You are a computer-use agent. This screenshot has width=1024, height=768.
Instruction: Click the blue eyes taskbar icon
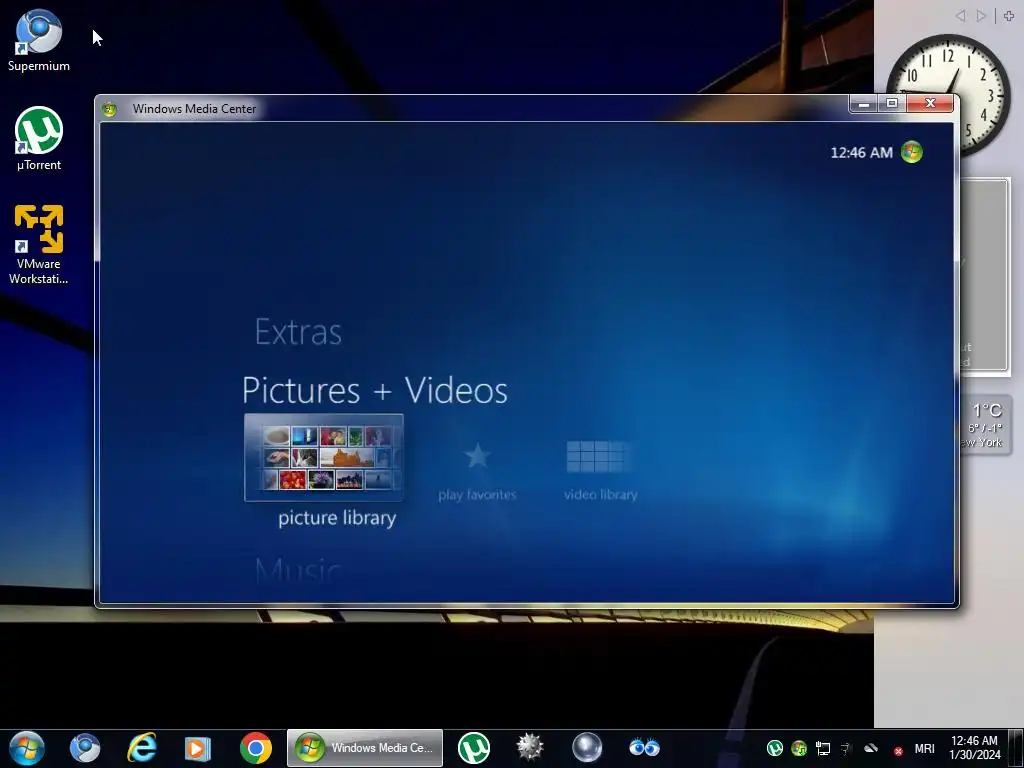(644, 747)
